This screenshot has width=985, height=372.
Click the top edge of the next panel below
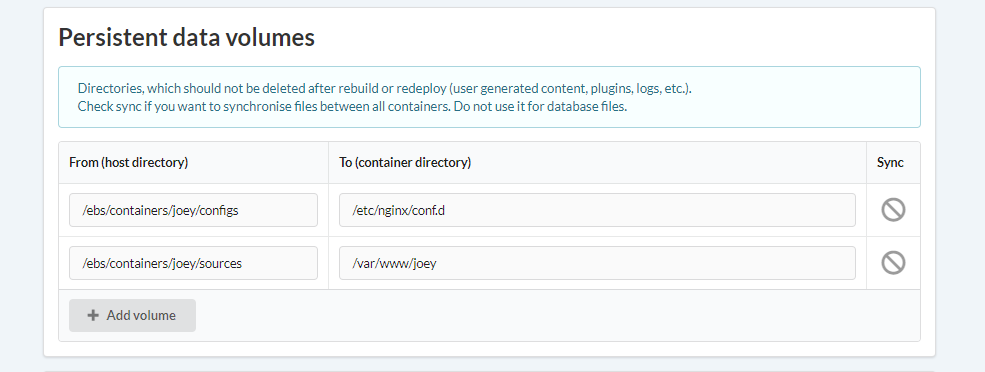489,371
